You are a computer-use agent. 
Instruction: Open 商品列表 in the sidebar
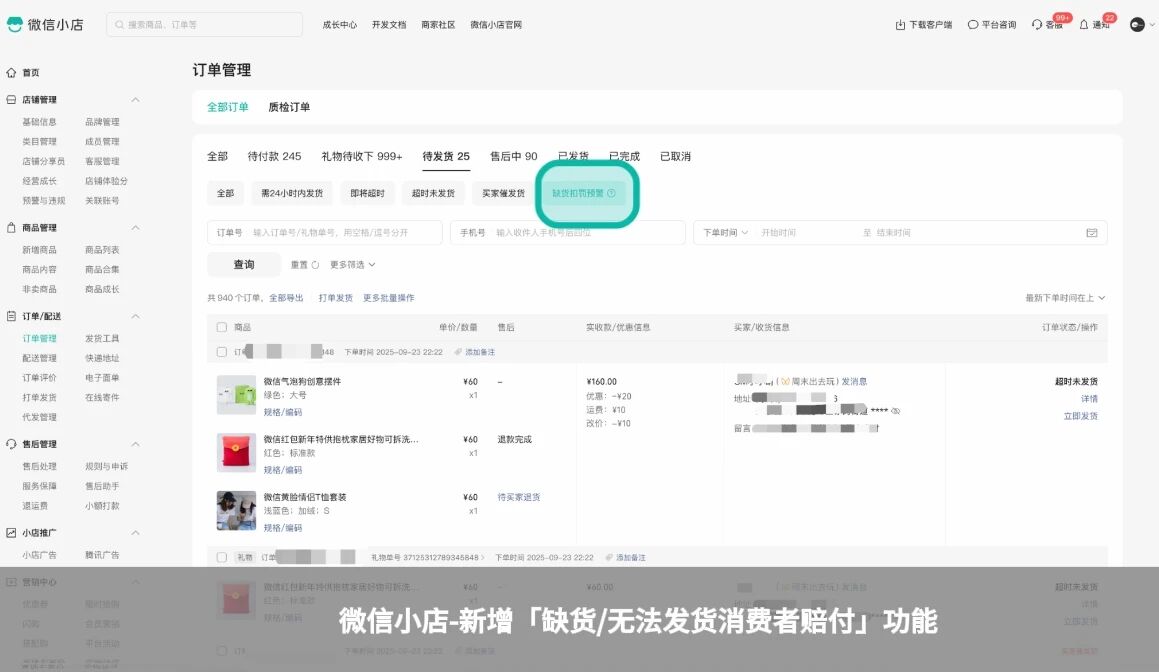point(102,250)
